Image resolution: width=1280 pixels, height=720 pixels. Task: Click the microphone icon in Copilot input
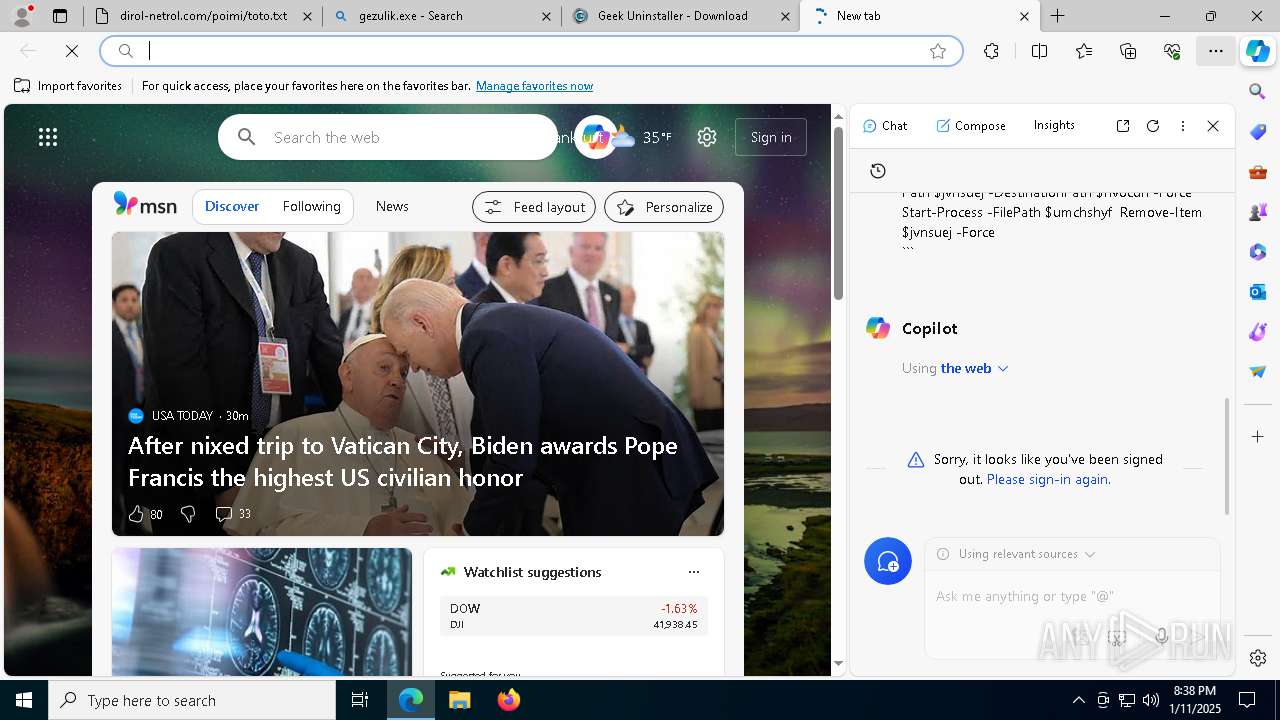(1161, 637)
